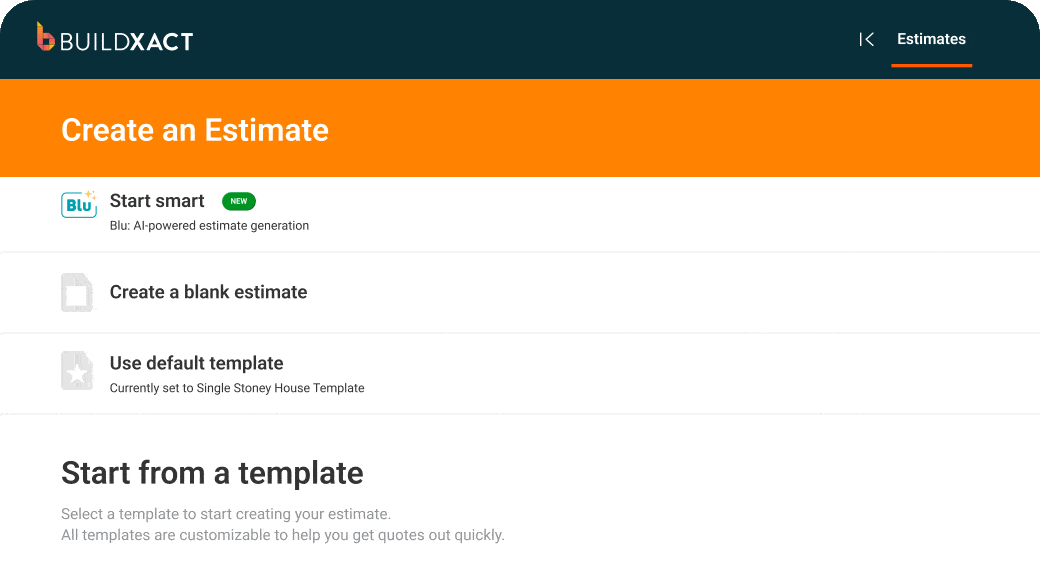Viewport: 1040px width, 585px height.
Task: Click the Start smart row to expand options
Action: (400, 210)
